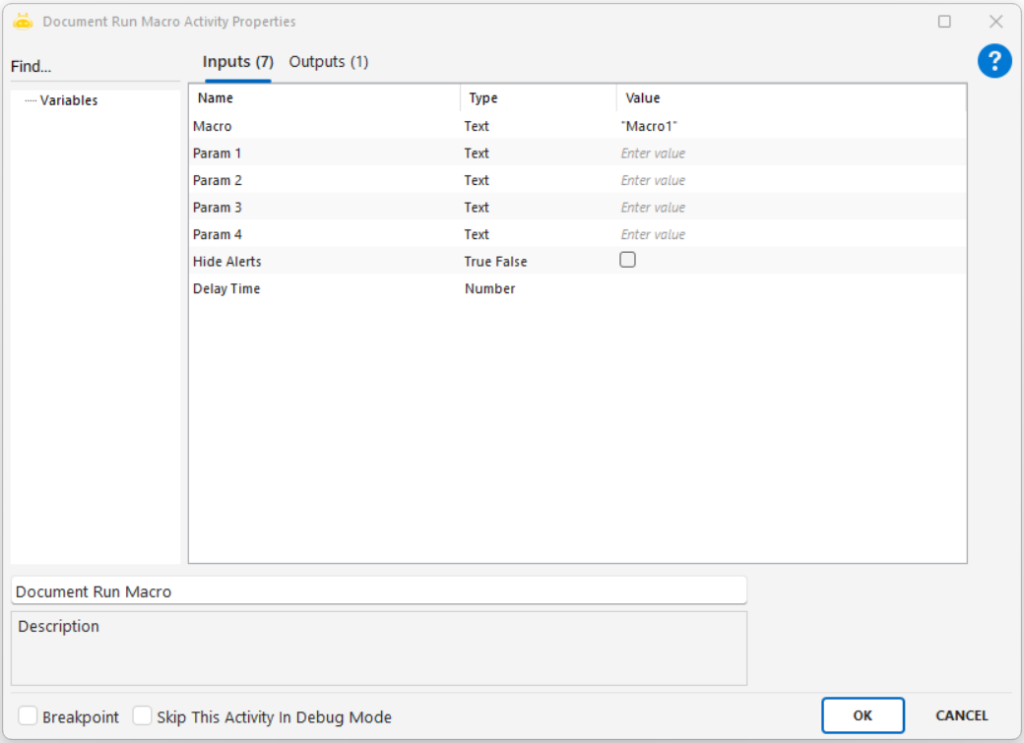This screenshot has width=1024, height=743.
Task: Switch to the Outputs (1) tab
Action: 328,62
